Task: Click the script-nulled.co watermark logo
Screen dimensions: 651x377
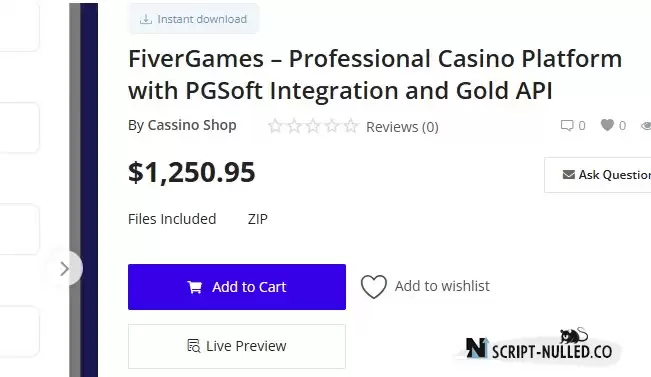Action: coord(538,345)
